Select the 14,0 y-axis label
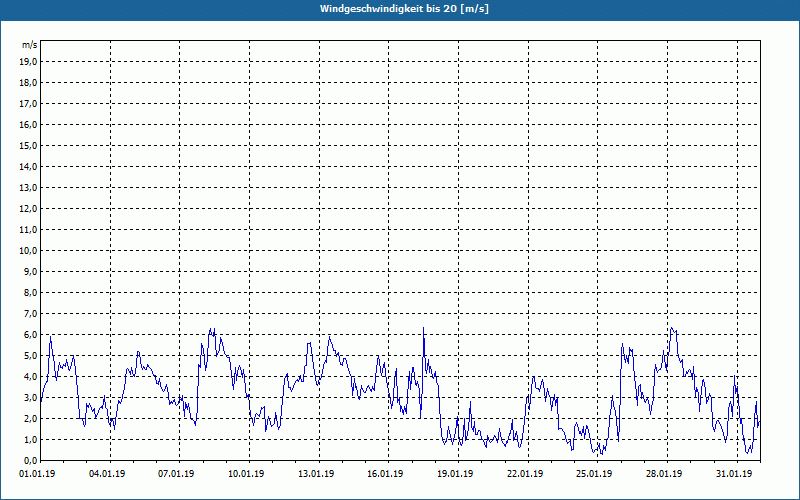The height and width of the screenshot is (500, 800). coord(28,166)
